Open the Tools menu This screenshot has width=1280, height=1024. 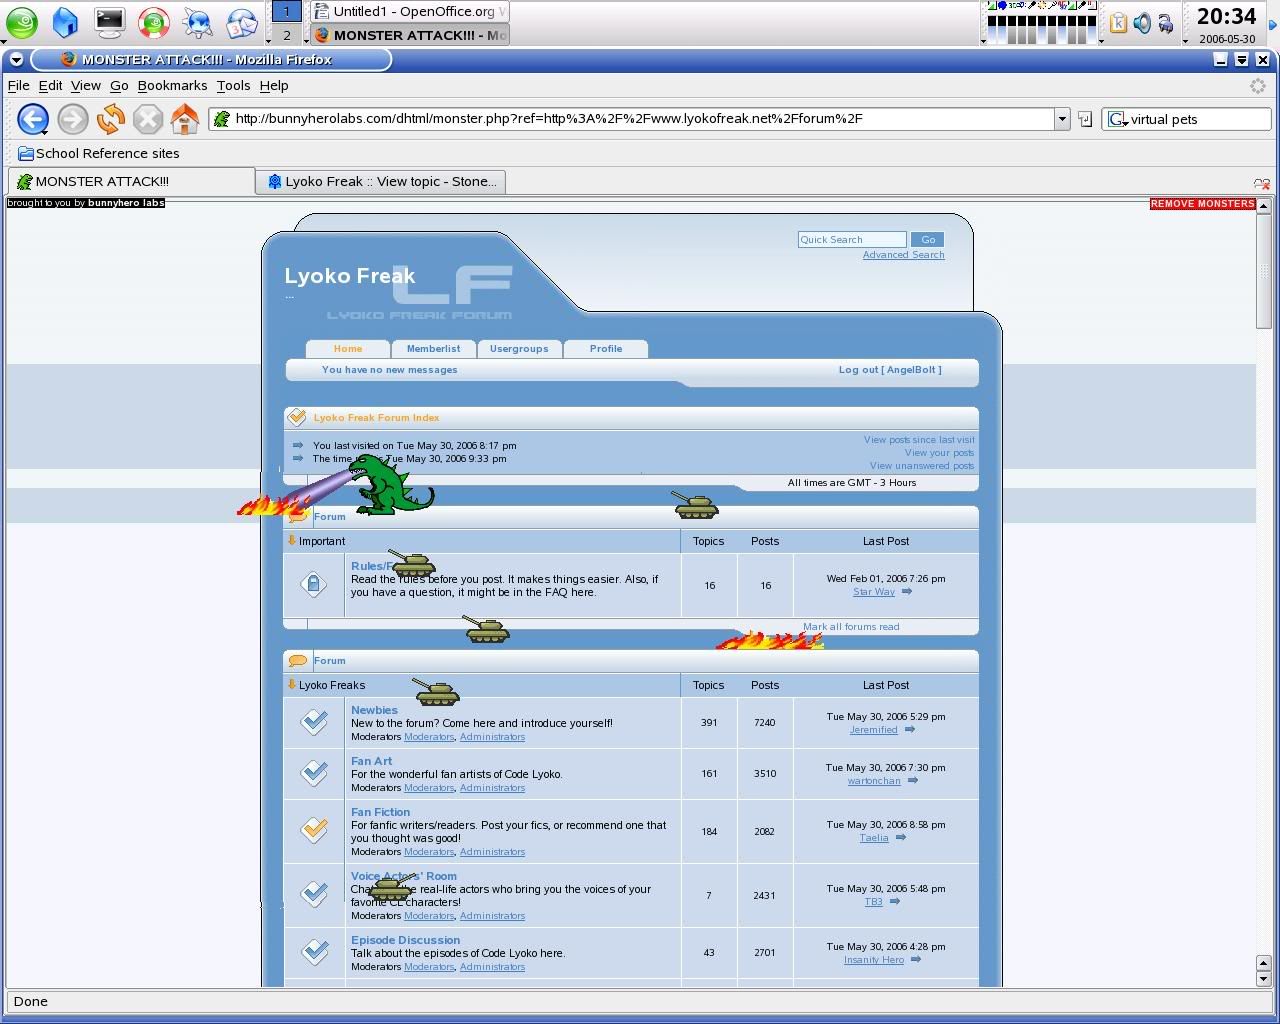click(233, 86)
